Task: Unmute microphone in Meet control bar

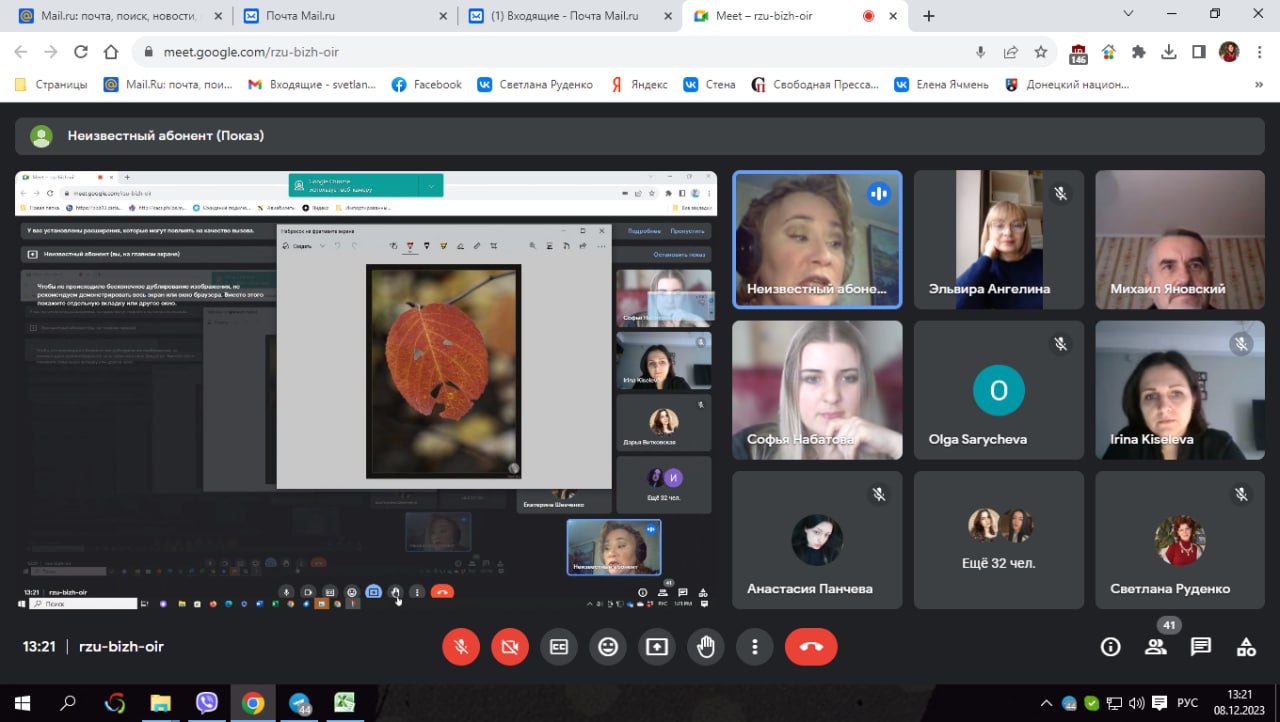Action: tap(461, 647)
